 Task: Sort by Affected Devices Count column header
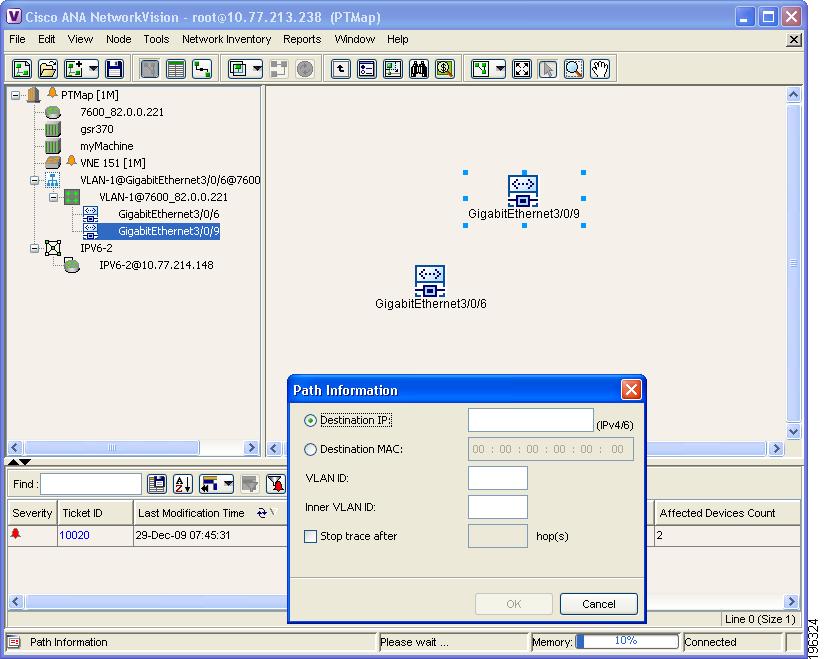point(727,513)
